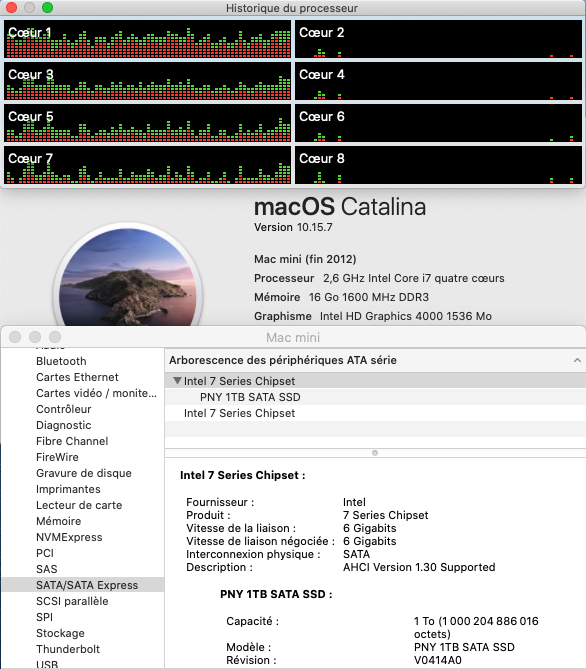586x669 pixels.
Task: Close the Historique du processeur window
Action: click(11, 8)
